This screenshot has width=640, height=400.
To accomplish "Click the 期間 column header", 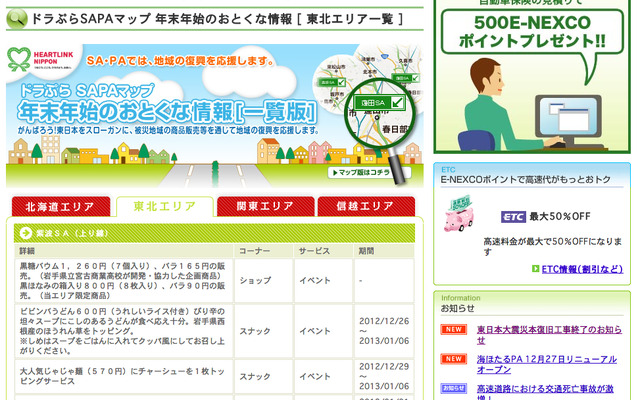I will pyautogui.click(x=384, y=251).
